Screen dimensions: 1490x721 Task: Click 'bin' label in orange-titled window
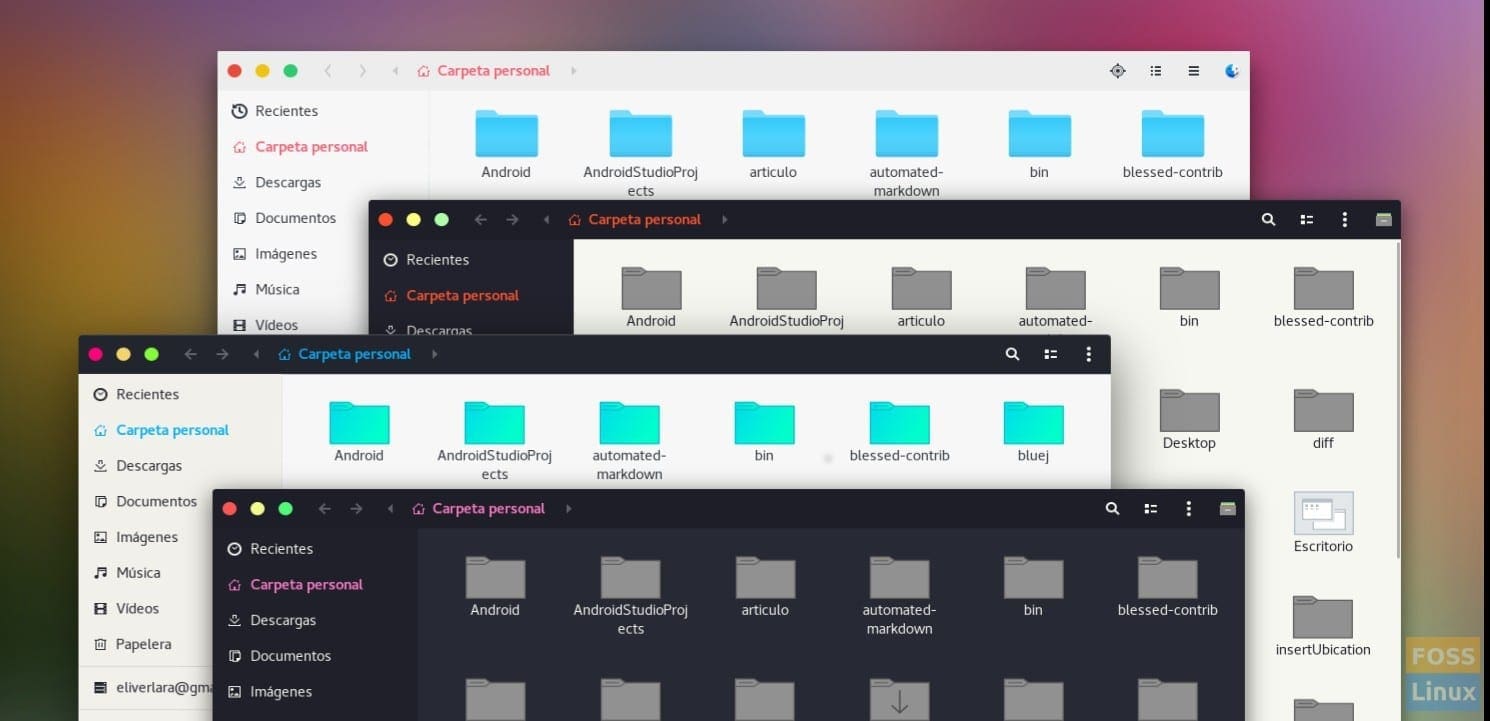1189,321
